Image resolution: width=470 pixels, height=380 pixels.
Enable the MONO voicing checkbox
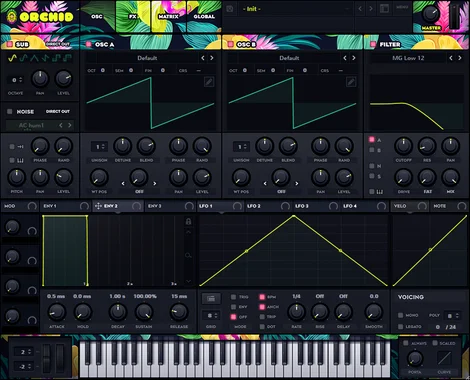(401, 315)
